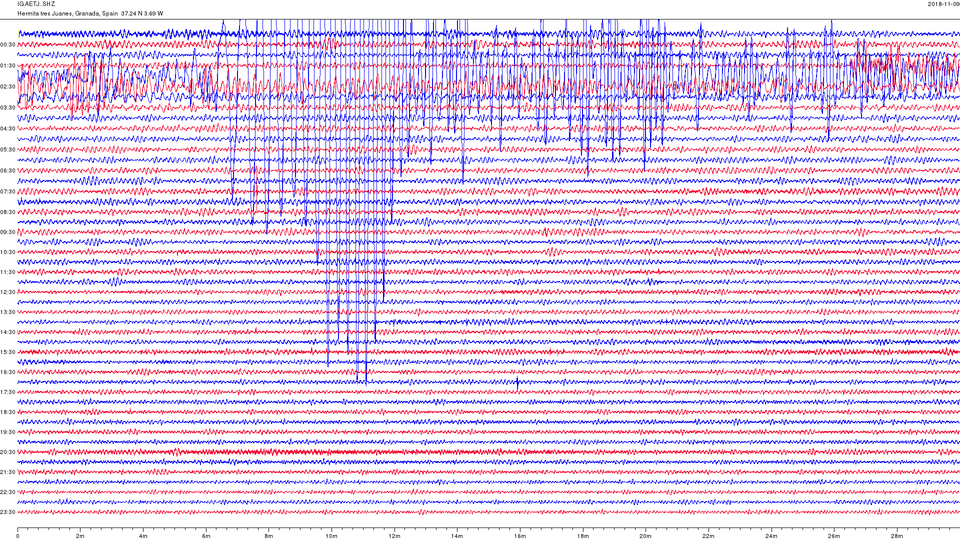The height and width of the screenshot is (540, 960).
Task: Select the 13:30 time label
Action: coord(8,312)
